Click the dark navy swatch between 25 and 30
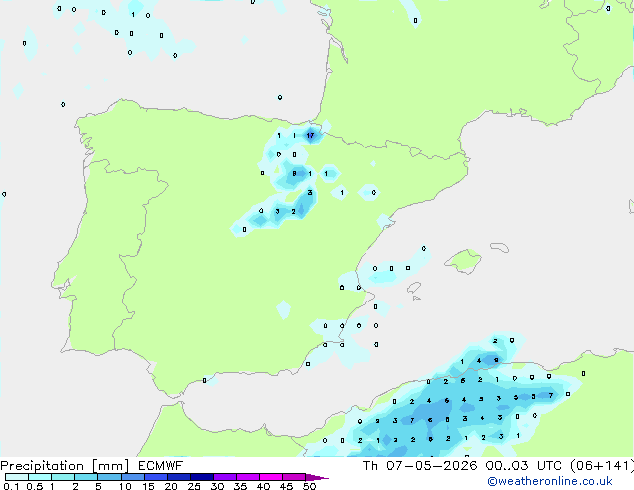Viewport: 634px width, 490px height. [x=202, y=477]
